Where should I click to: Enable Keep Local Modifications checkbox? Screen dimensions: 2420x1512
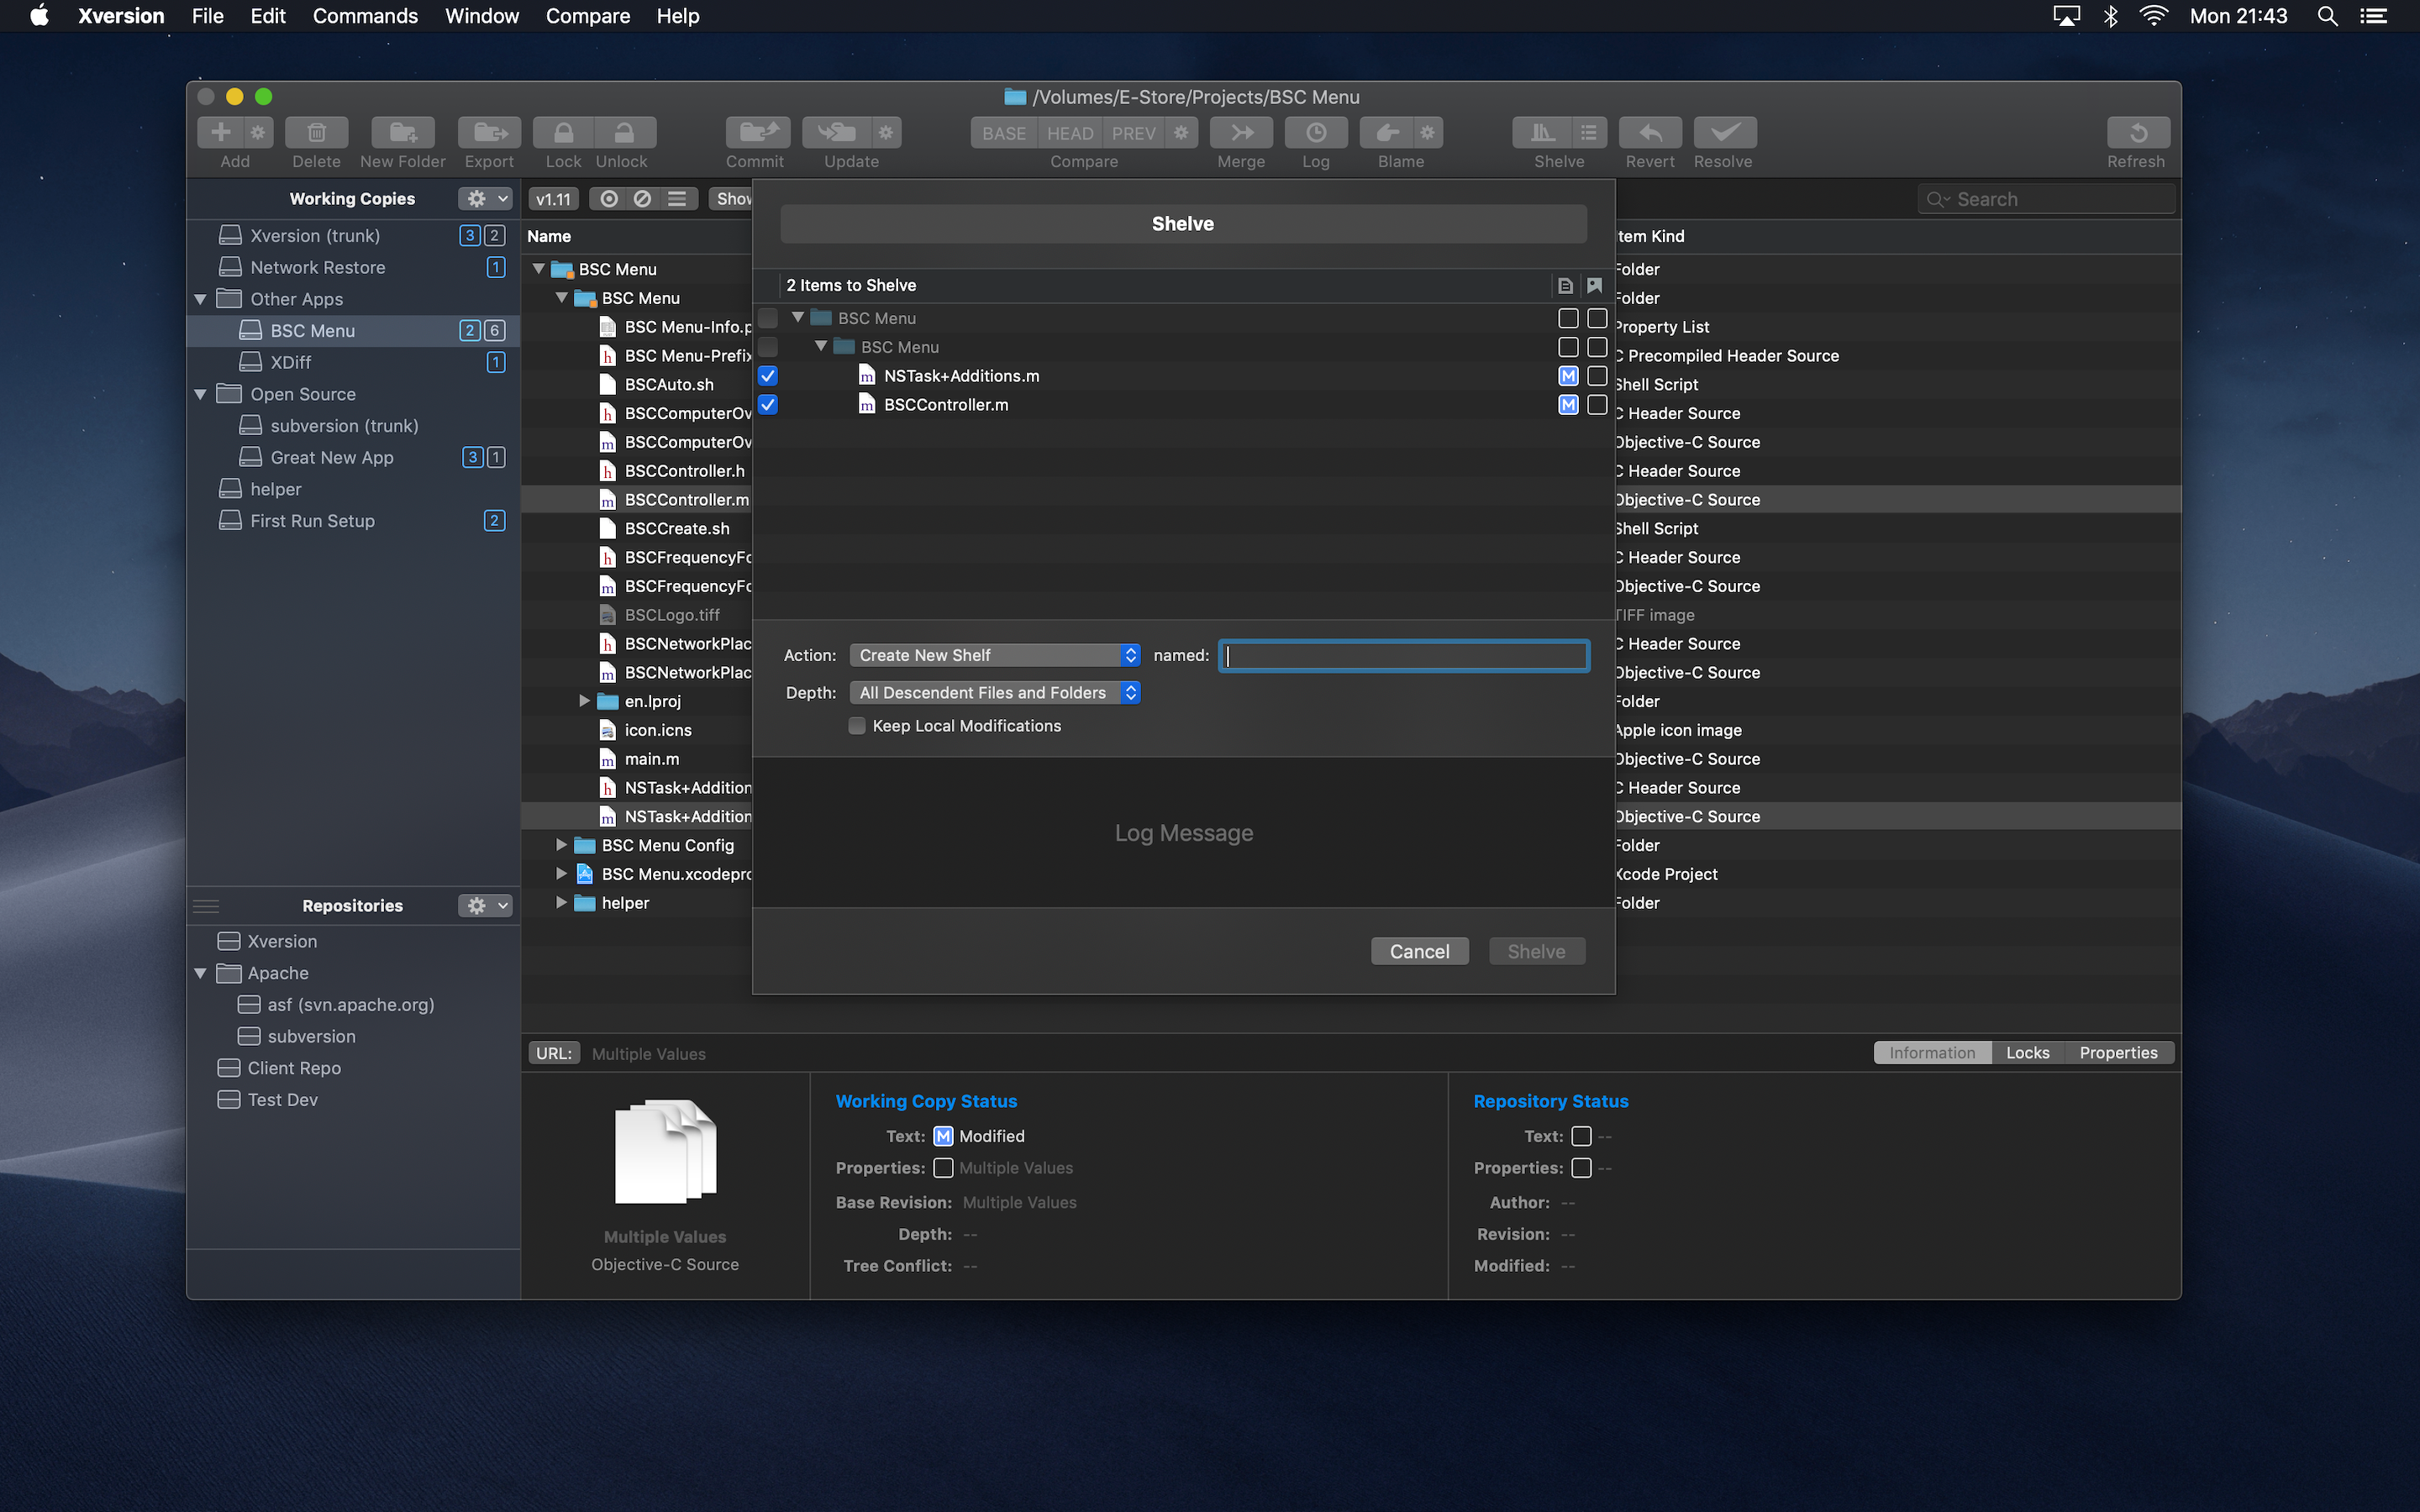[x=857, y=726]
